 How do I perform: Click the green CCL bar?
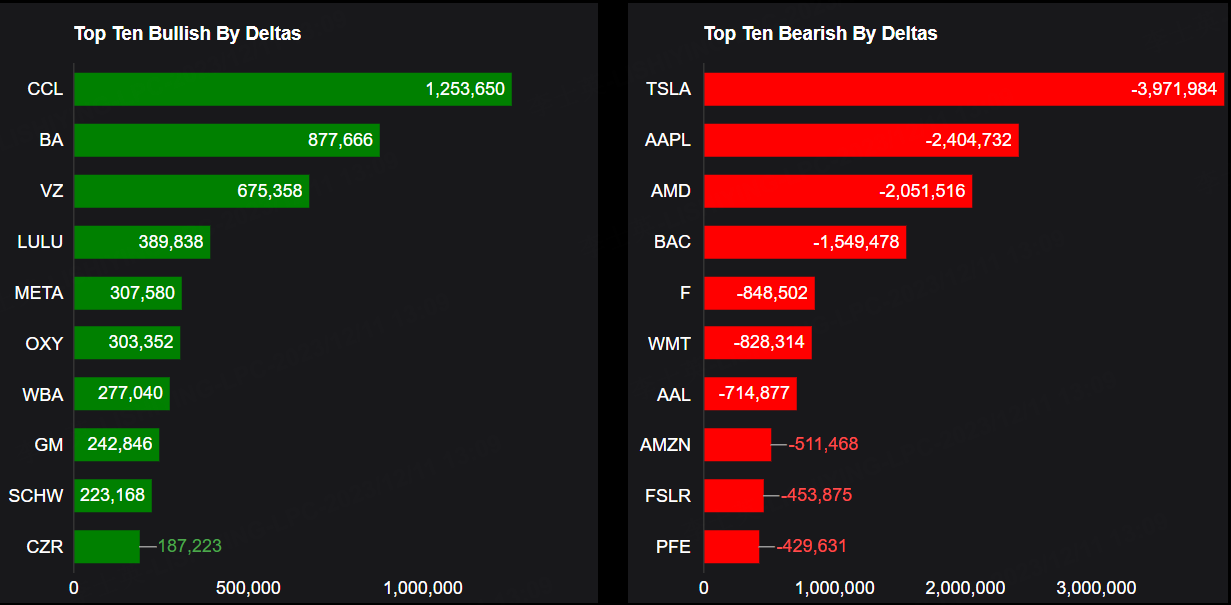point(292,89)
